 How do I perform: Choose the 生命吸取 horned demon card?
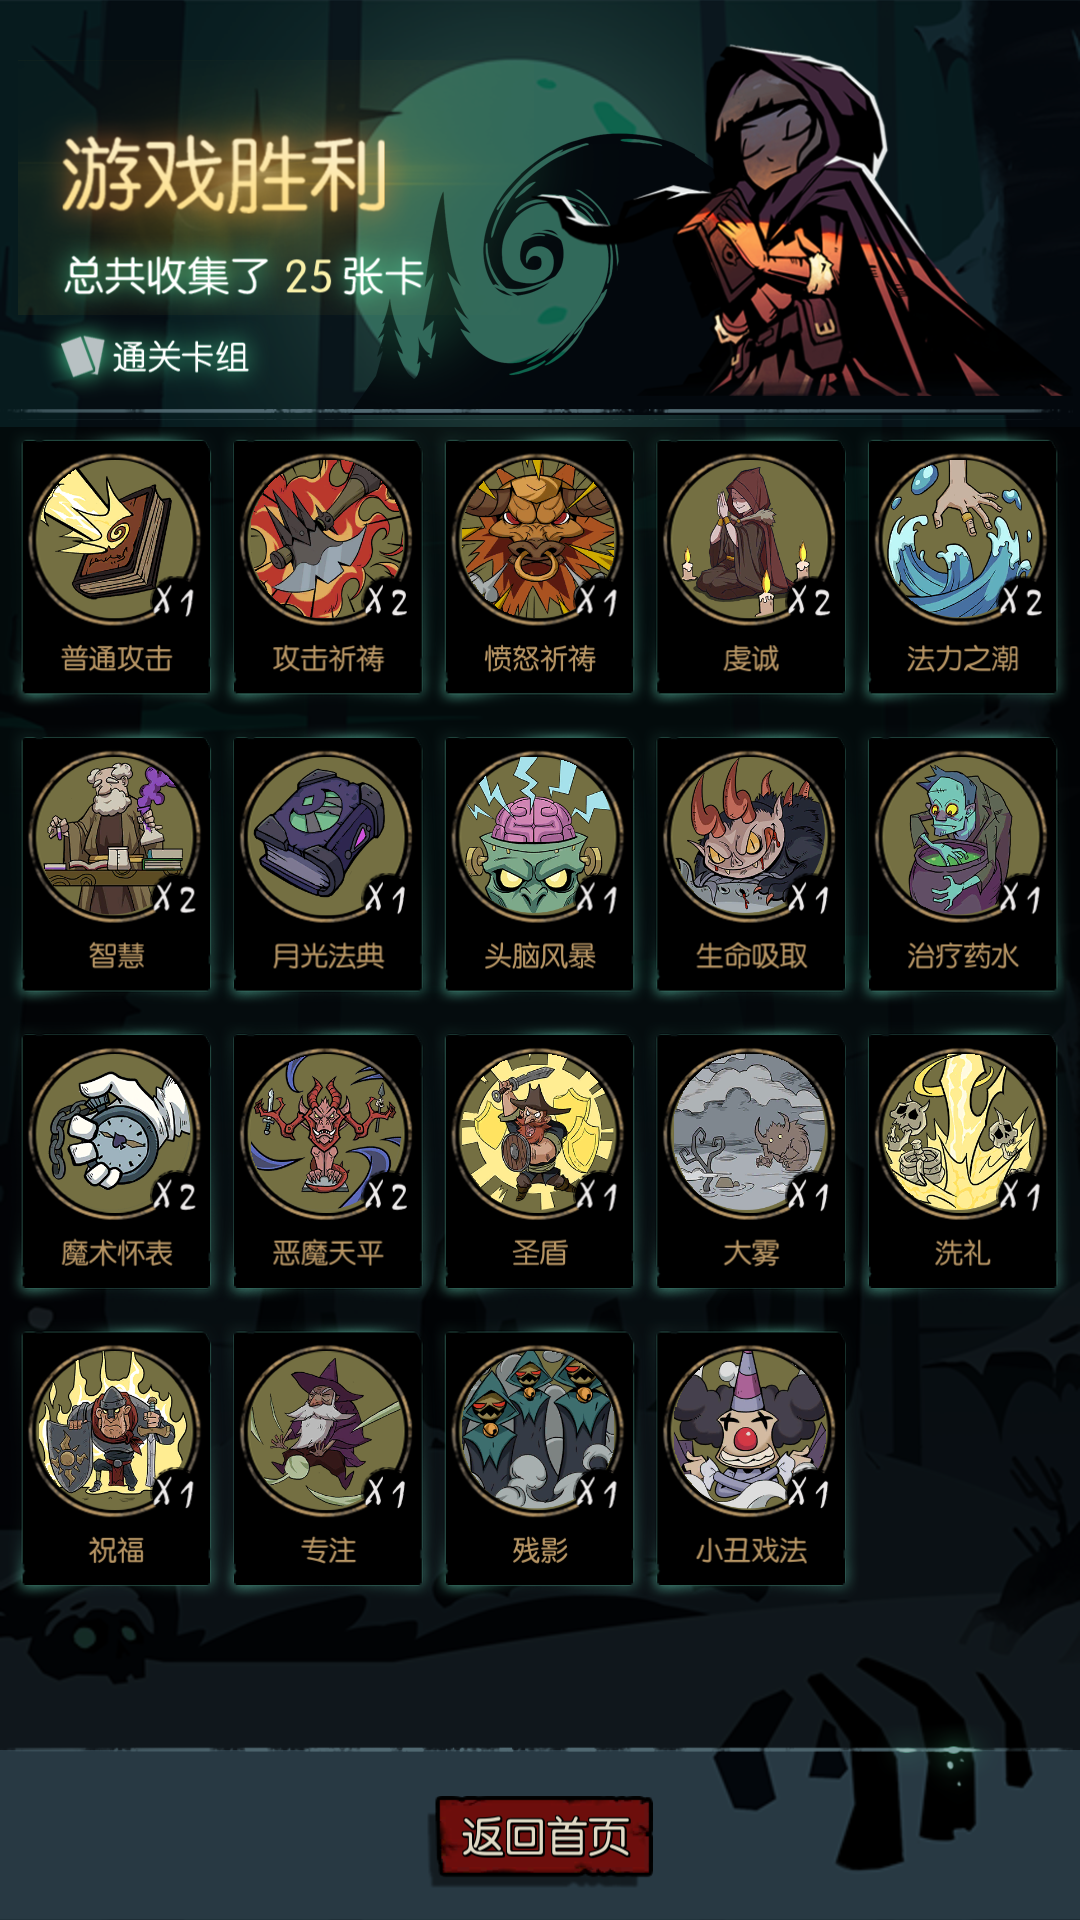pyautogui.click(x=751, y=864)
